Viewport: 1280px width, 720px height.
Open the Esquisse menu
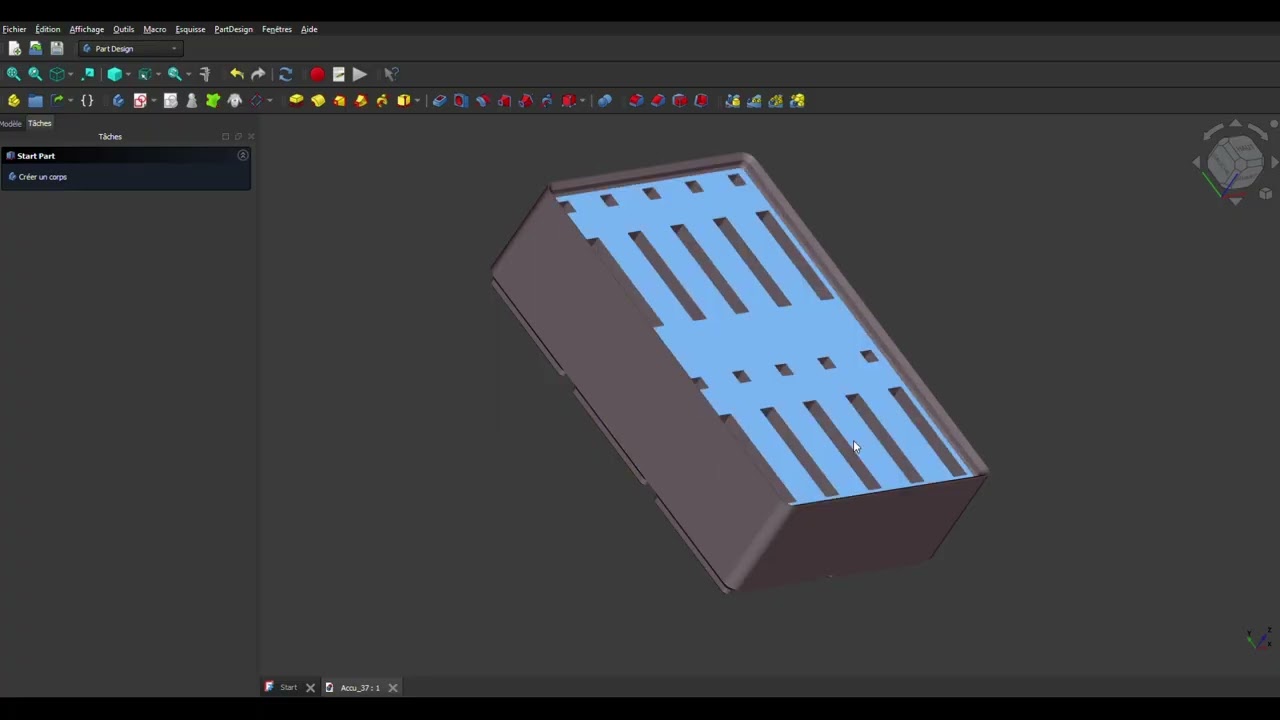[190, 29]
